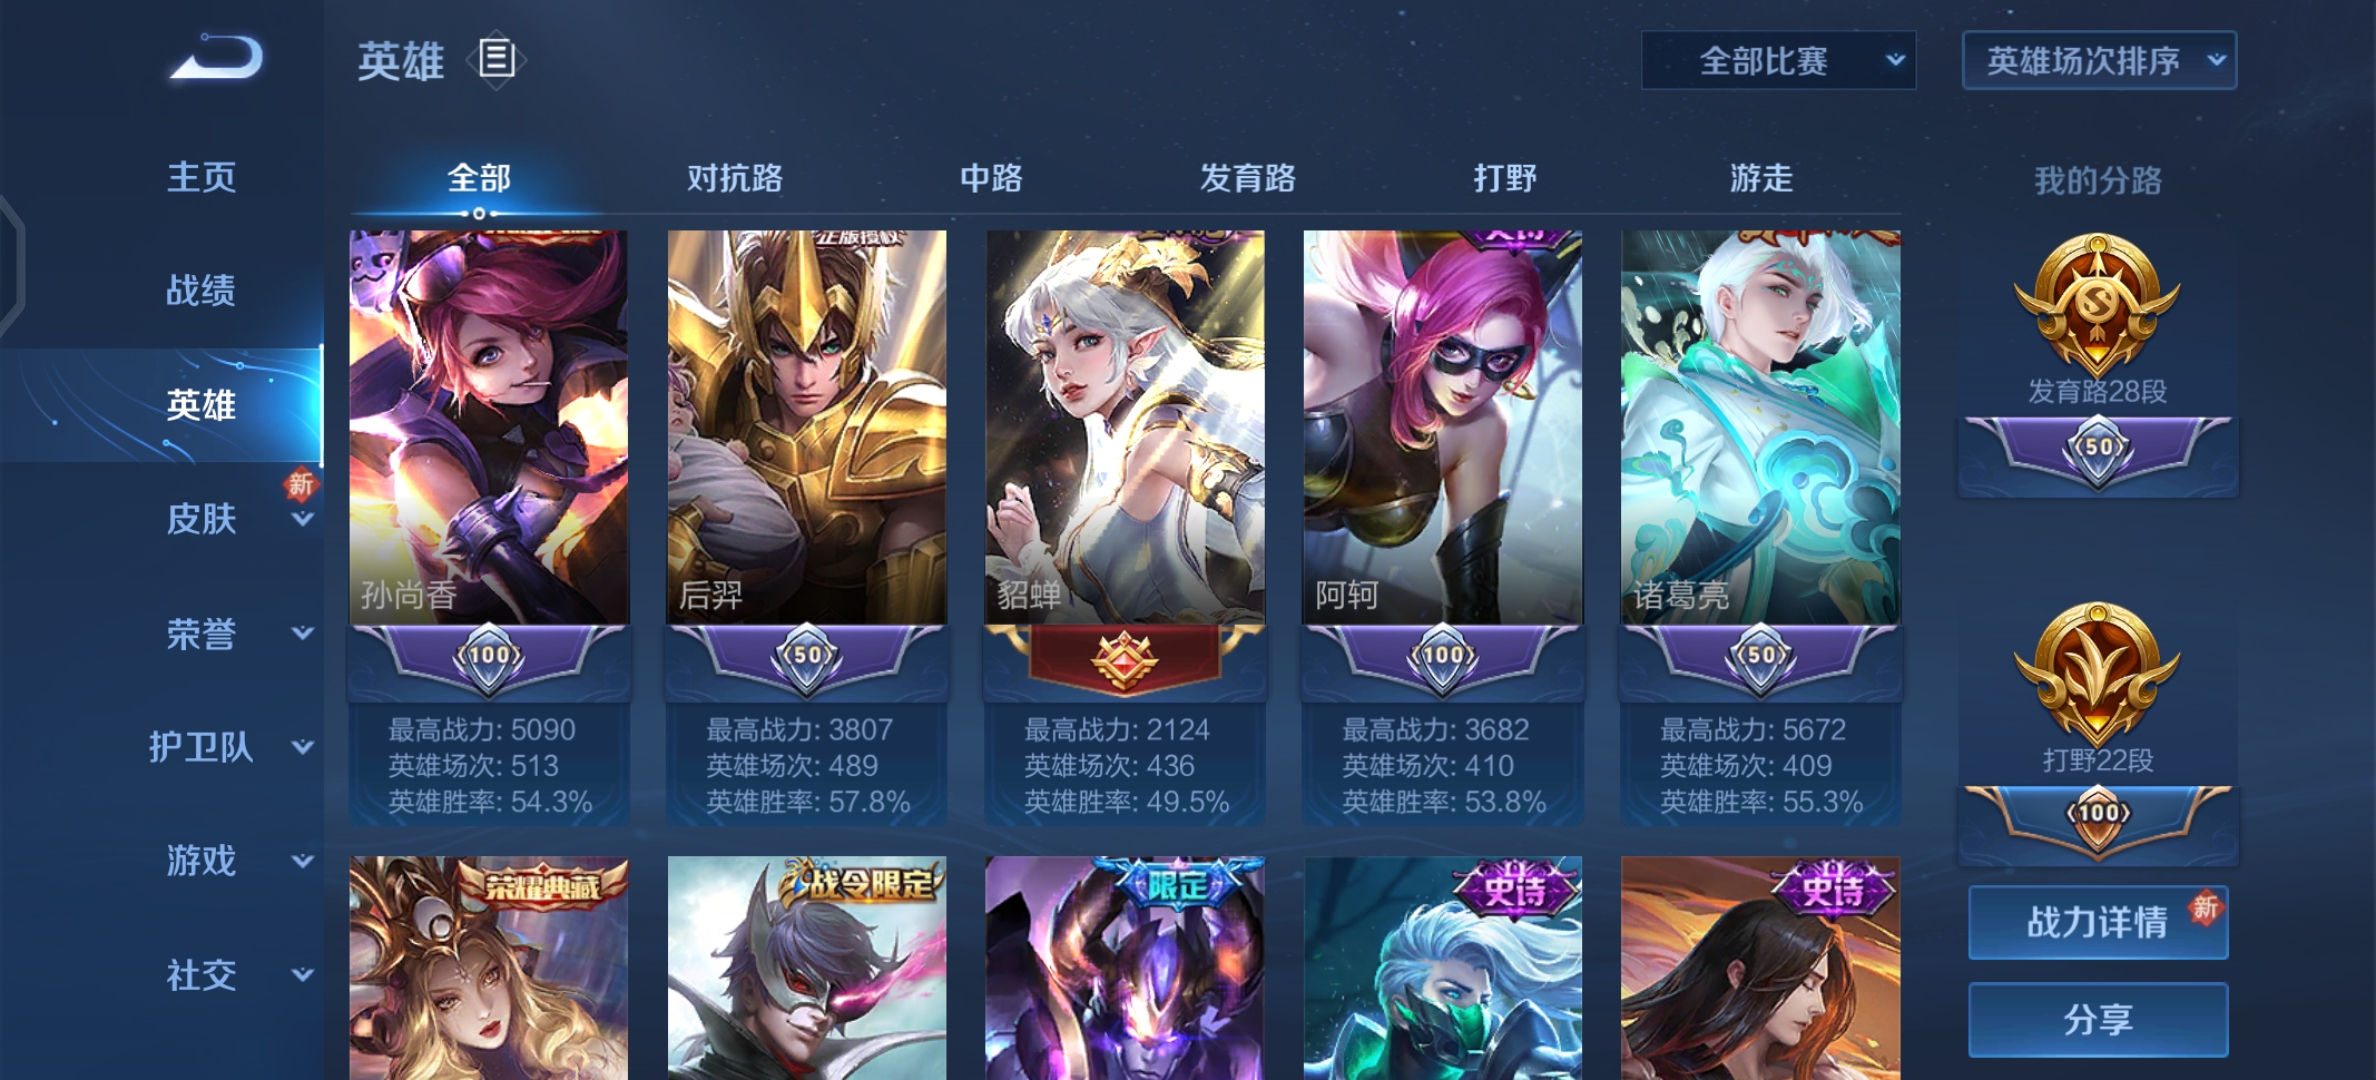This screenshot has width=2376, height=1080.
Task: Click the 战力详情 button
Action: 2097,921
